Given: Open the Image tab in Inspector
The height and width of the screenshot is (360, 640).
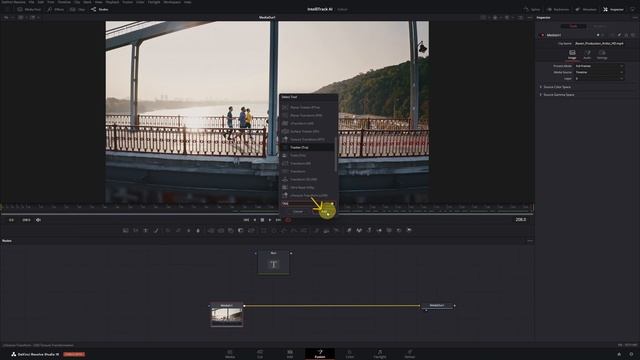Looking at the screenshot, I should (572, 55).
